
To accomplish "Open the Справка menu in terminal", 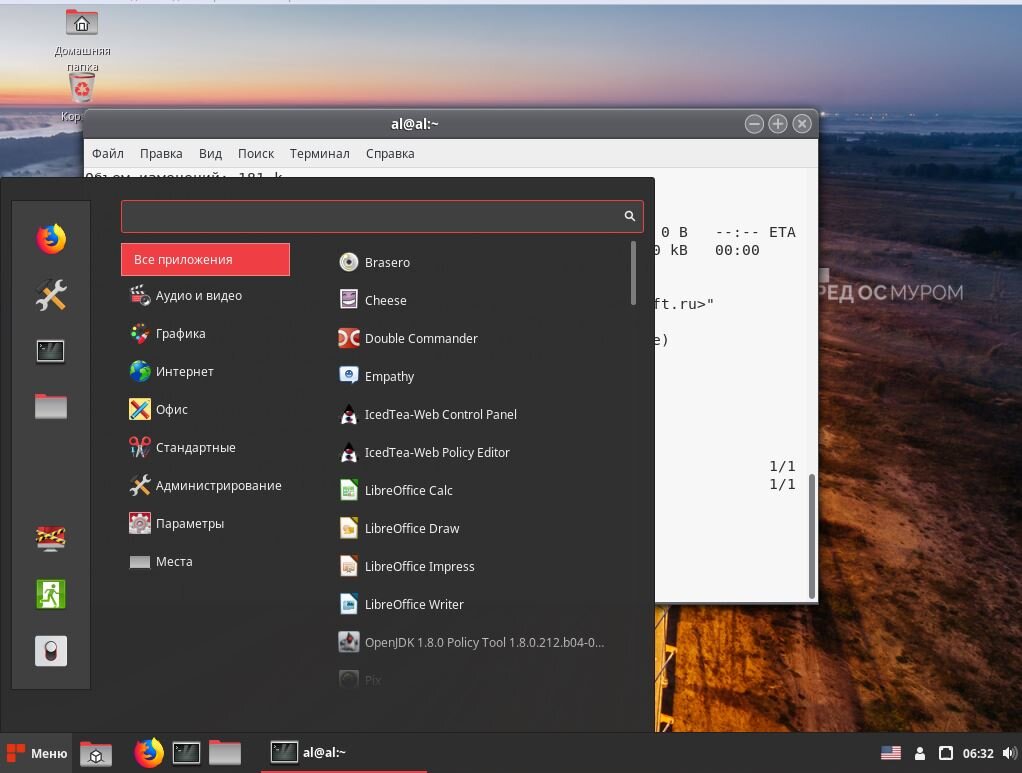I will click(x=390, y=153).
